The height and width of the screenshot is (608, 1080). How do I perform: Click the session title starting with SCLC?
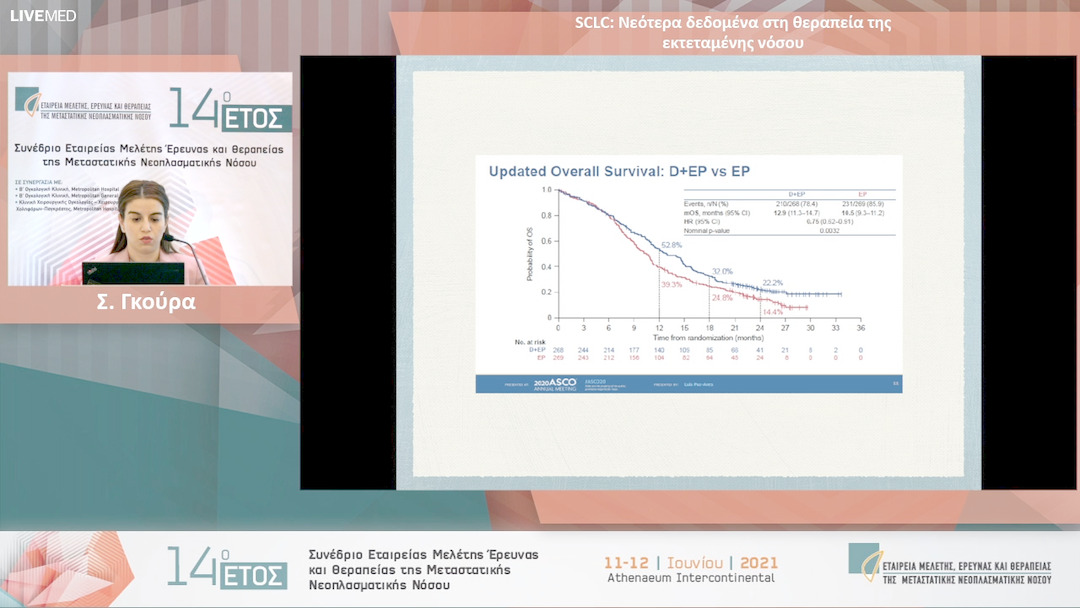[x=733, y=32]
